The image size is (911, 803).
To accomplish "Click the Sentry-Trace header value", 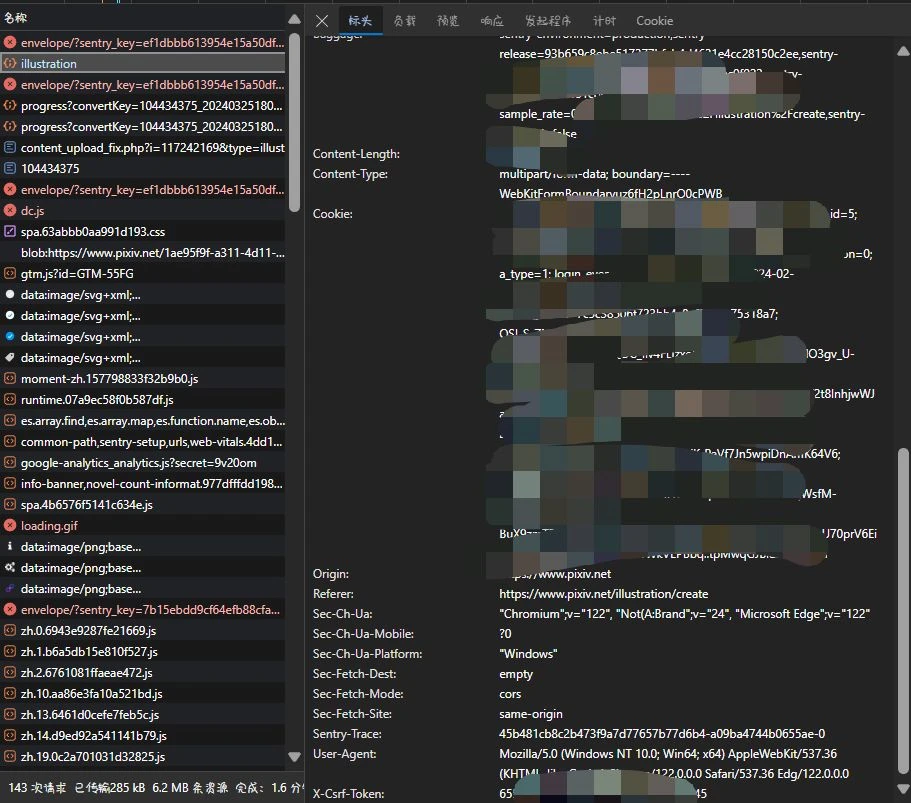I will point(662,734).
